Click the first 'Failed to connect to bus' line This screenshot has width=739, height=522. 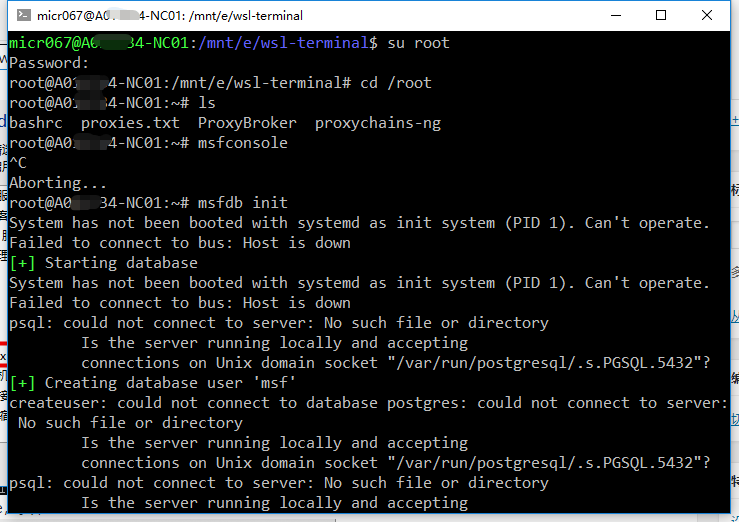(180, 243)
